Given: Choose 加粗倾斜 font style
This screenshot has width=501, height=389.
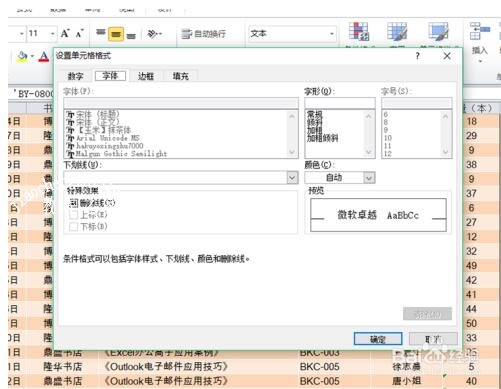Looking at the screenshot, I should point(322,138).
